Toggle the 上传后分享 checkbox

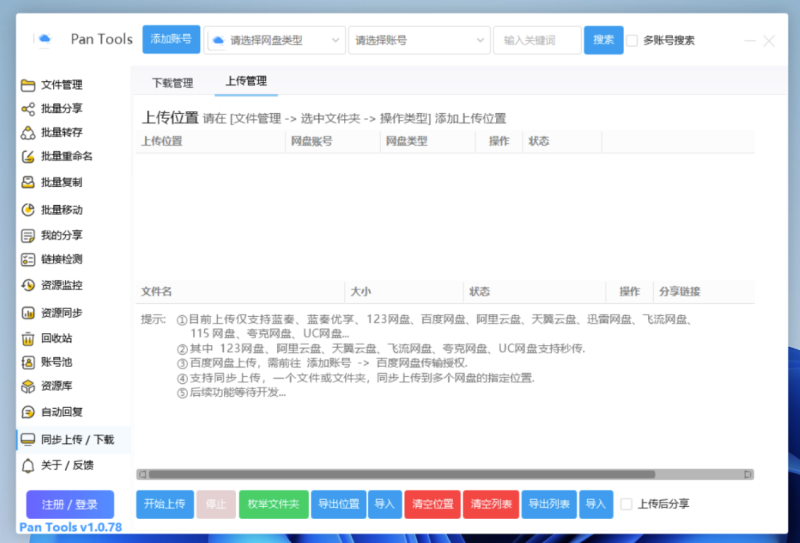click(626, 504)
